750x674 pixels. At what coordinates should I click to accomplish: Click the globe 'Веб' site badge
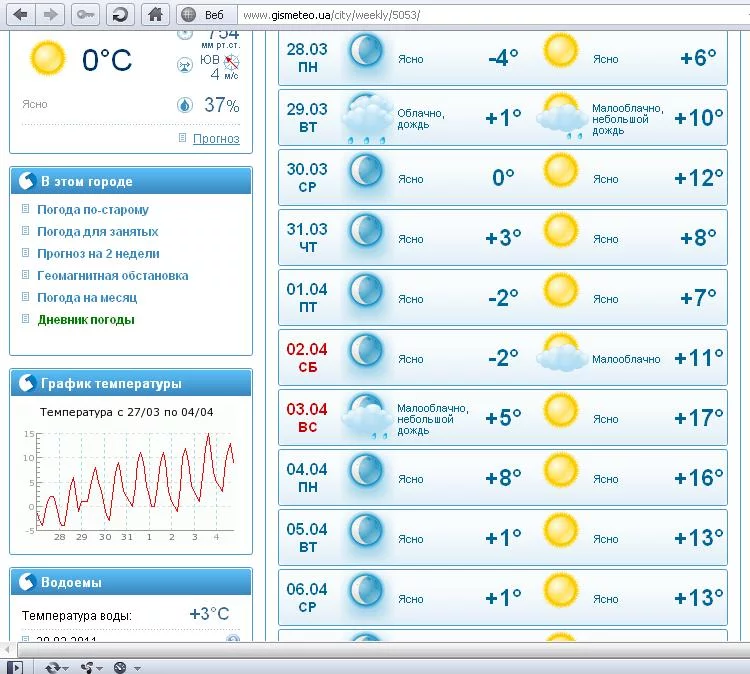pos(205,15)
